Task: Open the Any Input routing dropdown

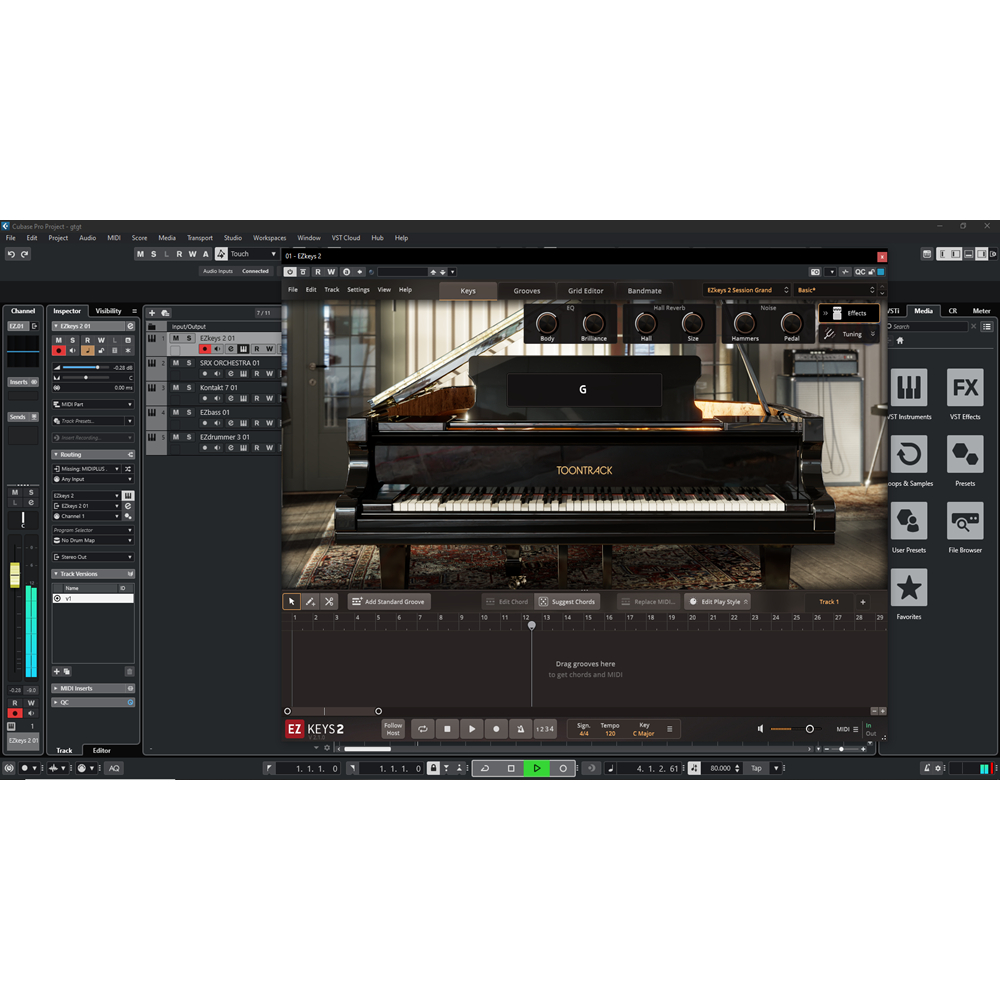Action: (x=93, y=479)
